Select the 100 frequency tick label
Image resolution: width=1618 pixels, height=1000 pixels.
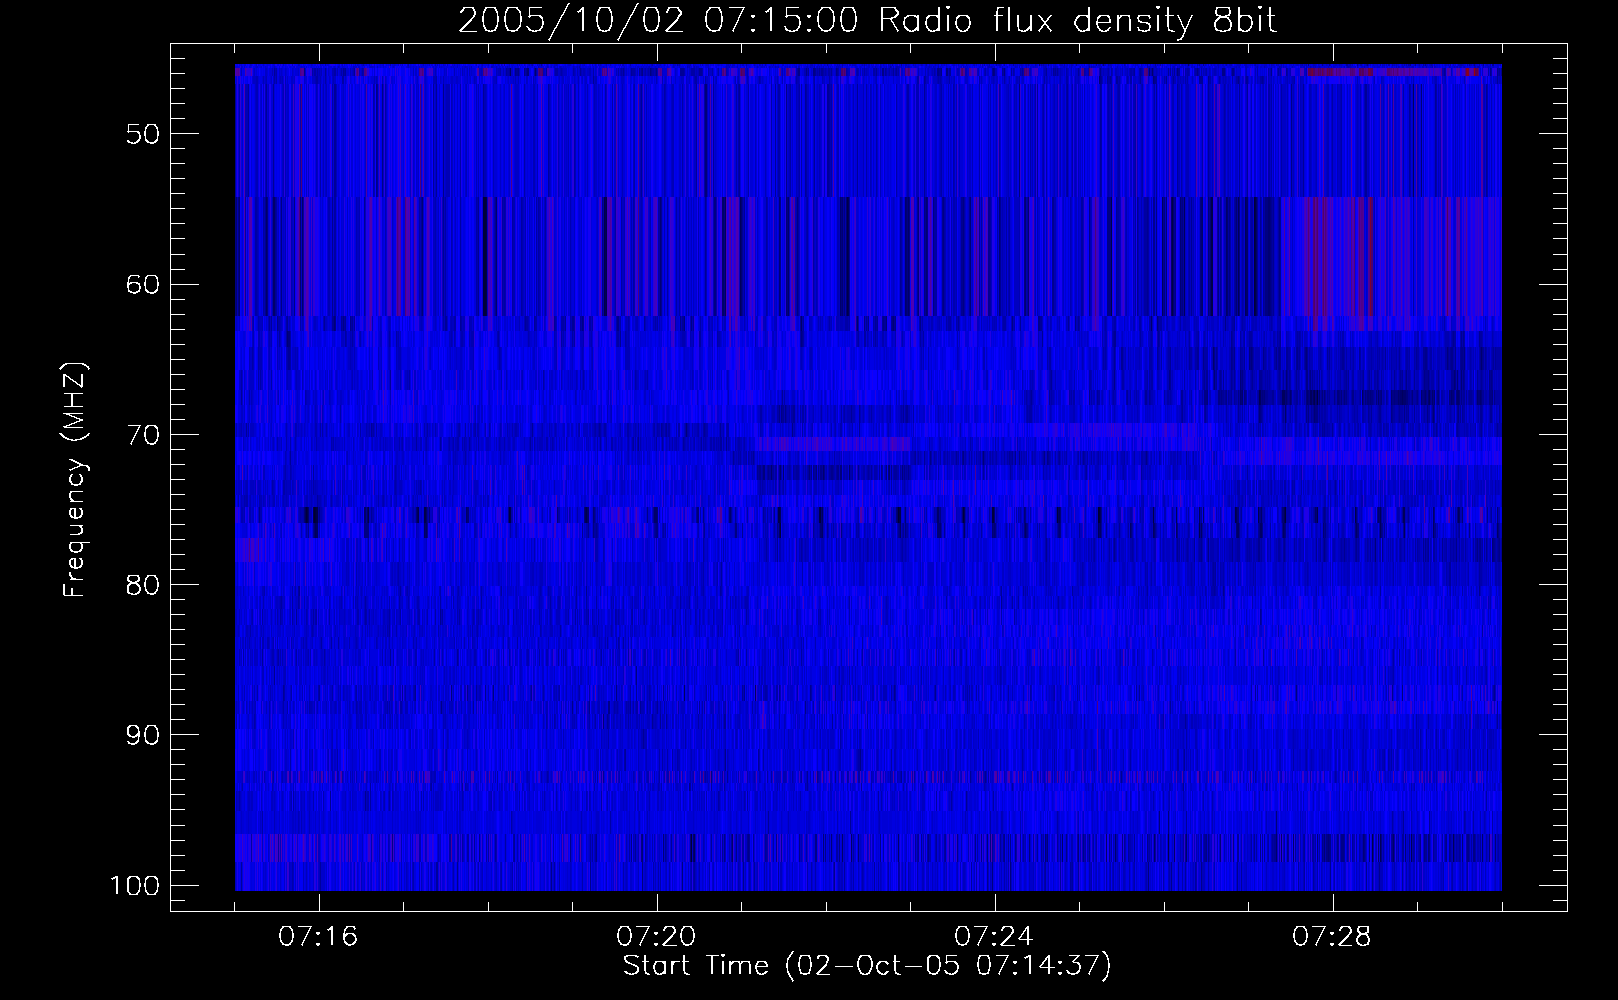coord(135,886)
